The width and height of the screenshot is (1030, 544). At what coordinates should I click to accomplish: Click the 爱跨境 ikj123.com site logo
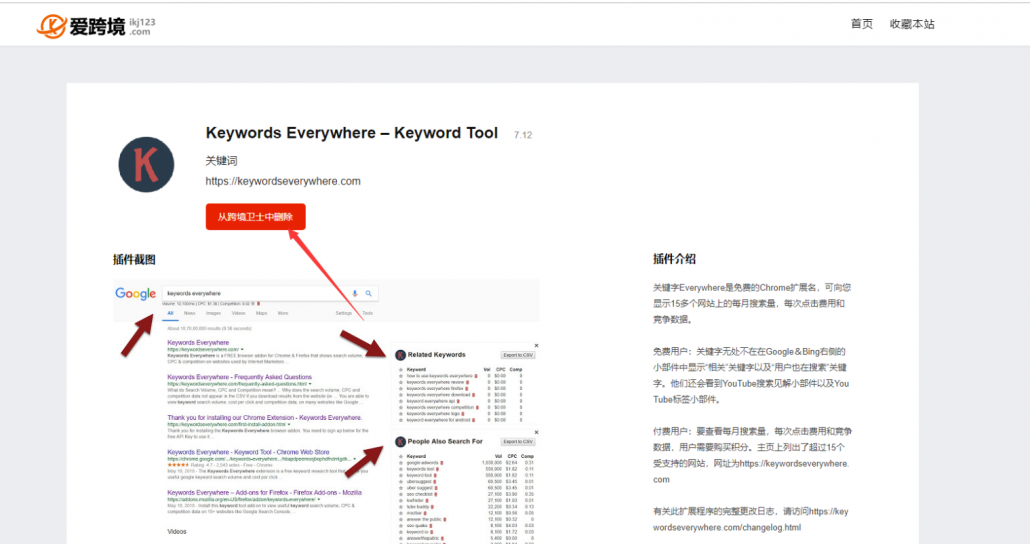pyautogui.click(x=96, y=26)
